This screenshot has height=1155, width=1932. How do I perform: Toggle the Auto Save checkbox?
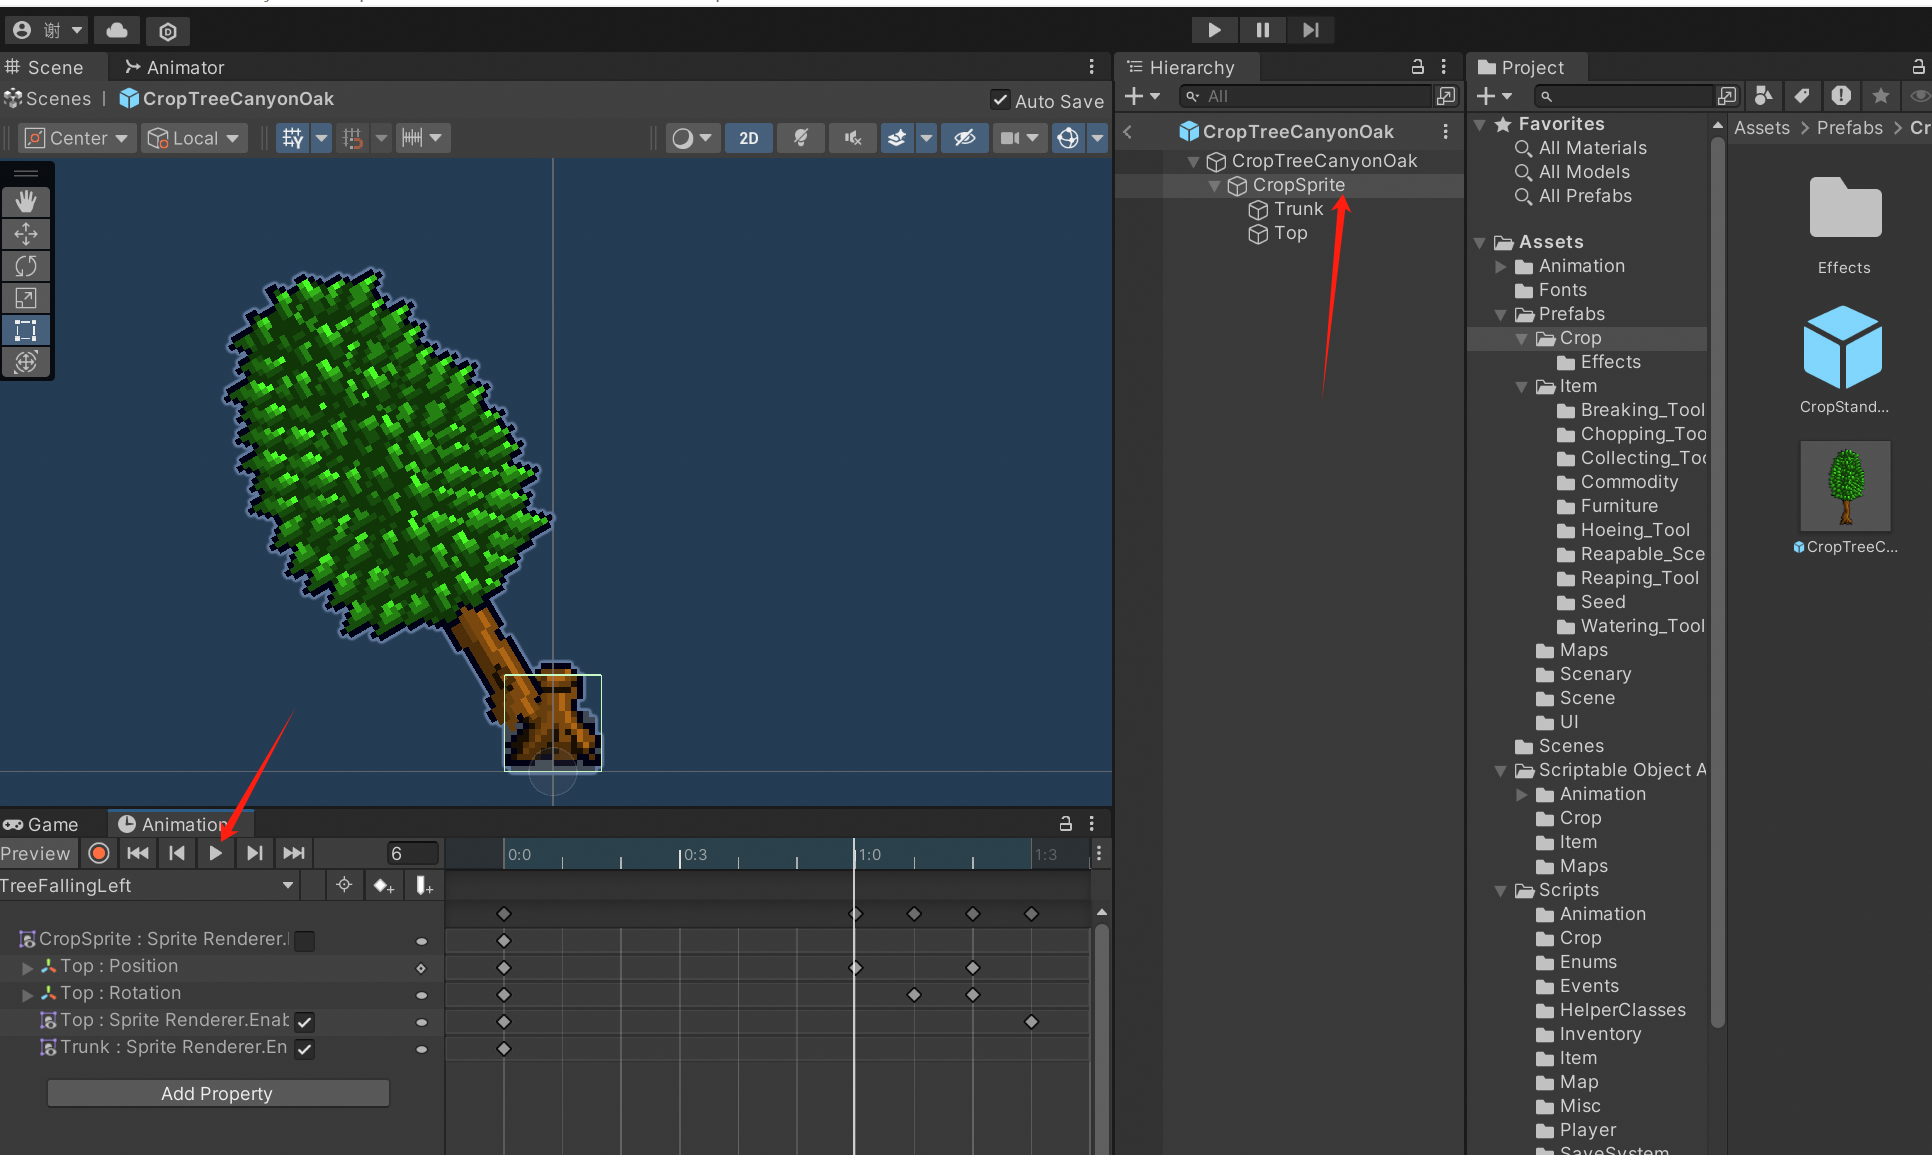[x=1000, y=100]
